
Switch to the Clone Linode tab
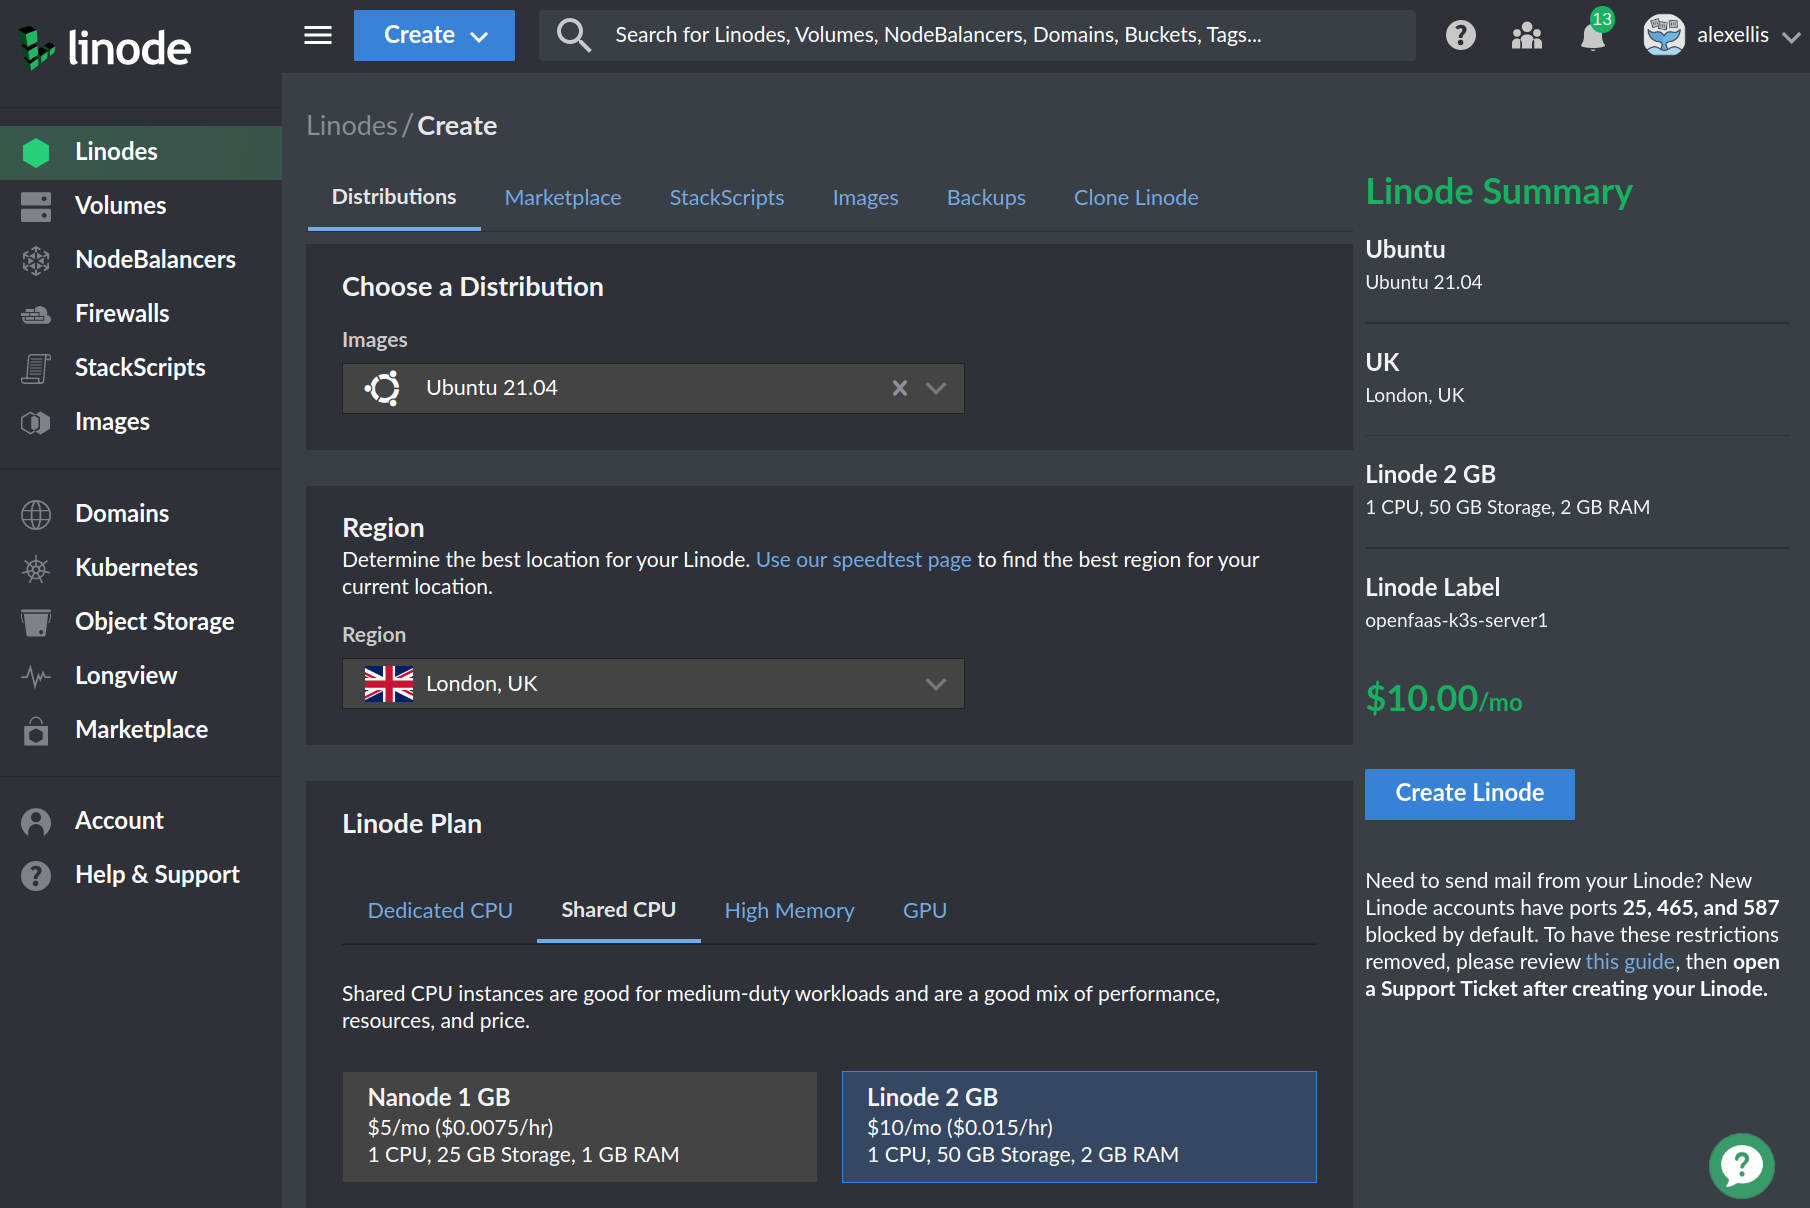[1136, 198]
